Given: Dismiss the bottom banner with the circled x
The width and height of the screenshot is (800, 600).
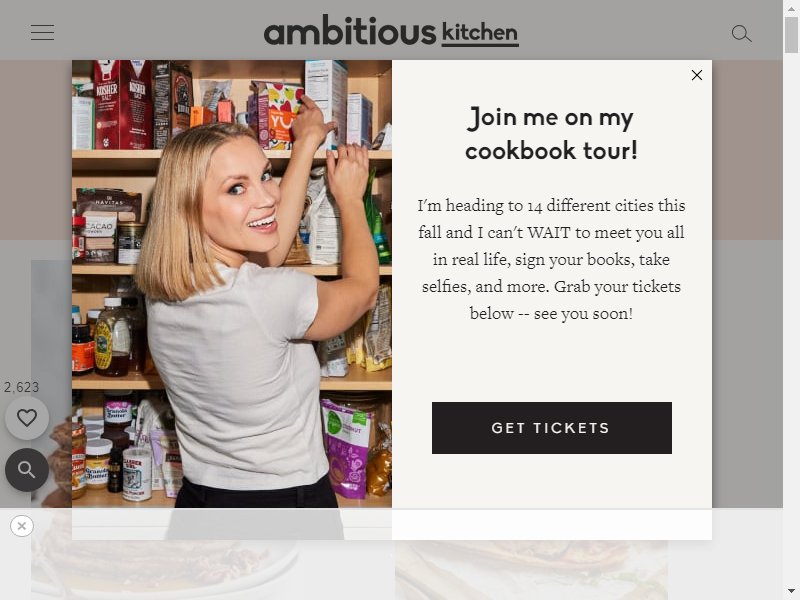Looking at the screenshot, I should pyautogui.click(x=22, y=526).
